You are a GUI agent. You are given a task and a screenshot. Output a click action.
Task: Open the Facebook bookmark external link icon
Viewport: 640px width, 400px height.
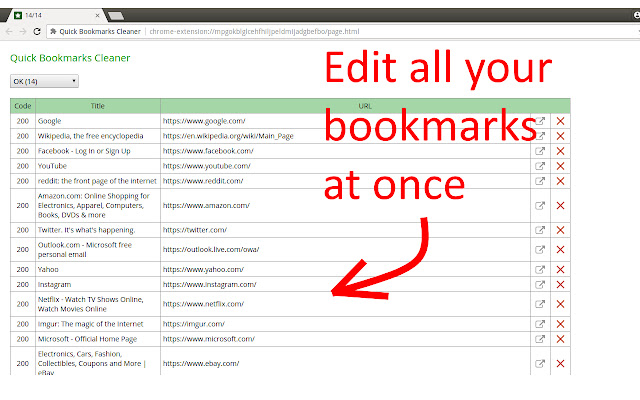click(540, 151)
